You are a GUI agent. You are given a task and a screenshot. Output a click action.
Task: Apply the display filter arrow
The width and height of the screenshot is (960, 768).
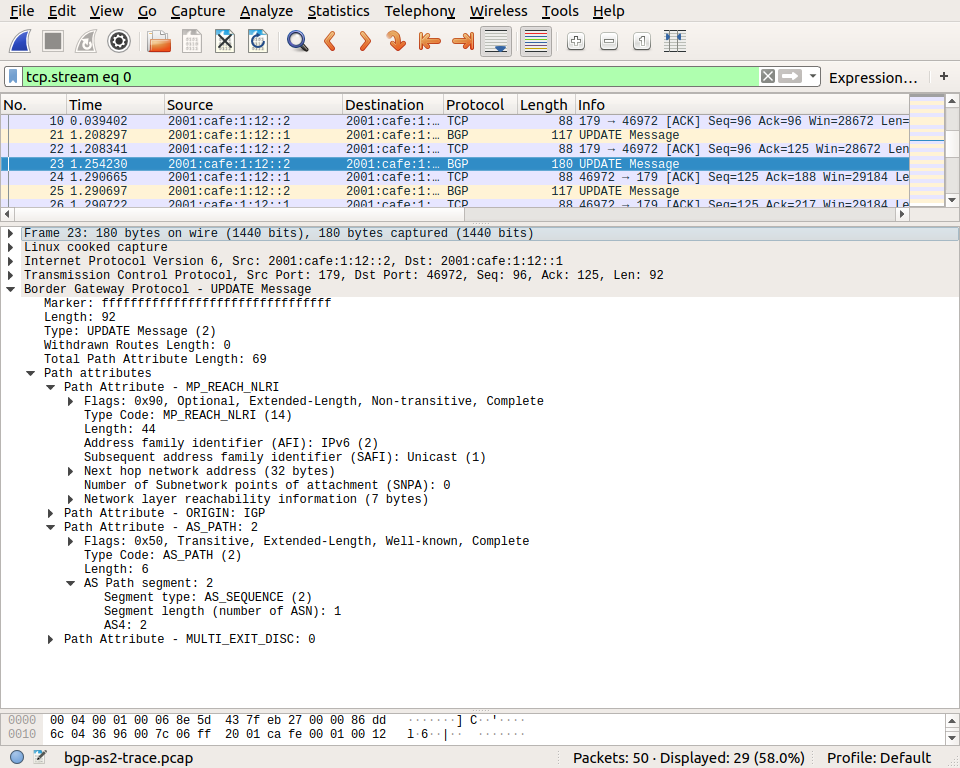[x=790, y=77]
